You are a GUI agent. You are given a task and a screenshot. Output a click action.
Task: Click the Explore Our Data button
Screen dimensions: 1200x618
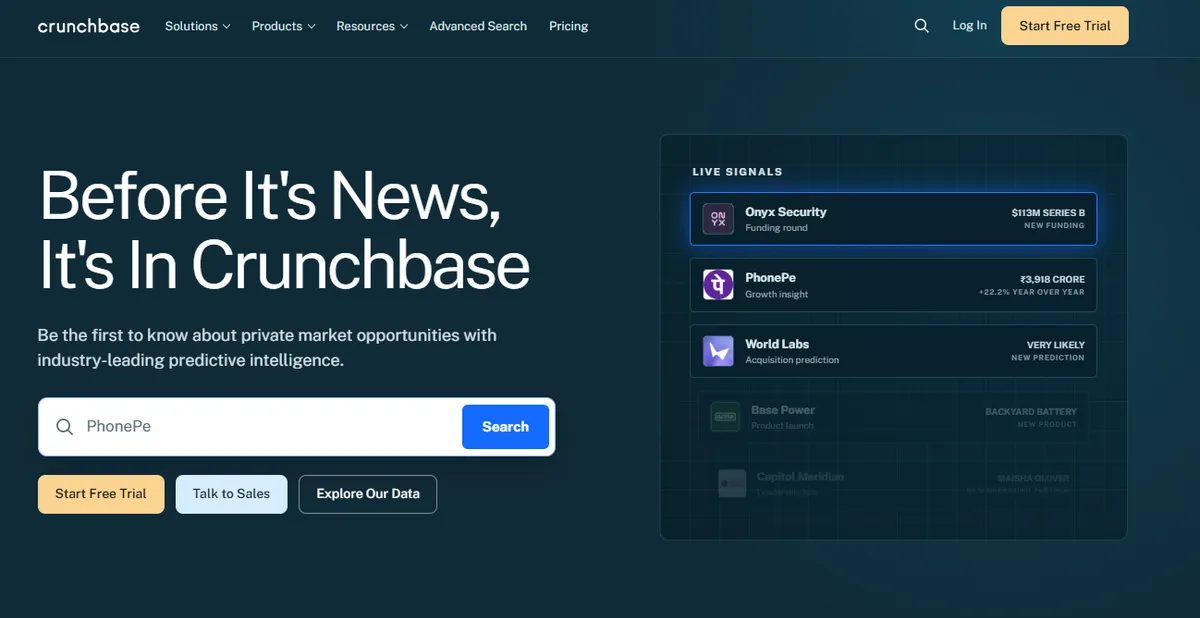click(368, 494)
